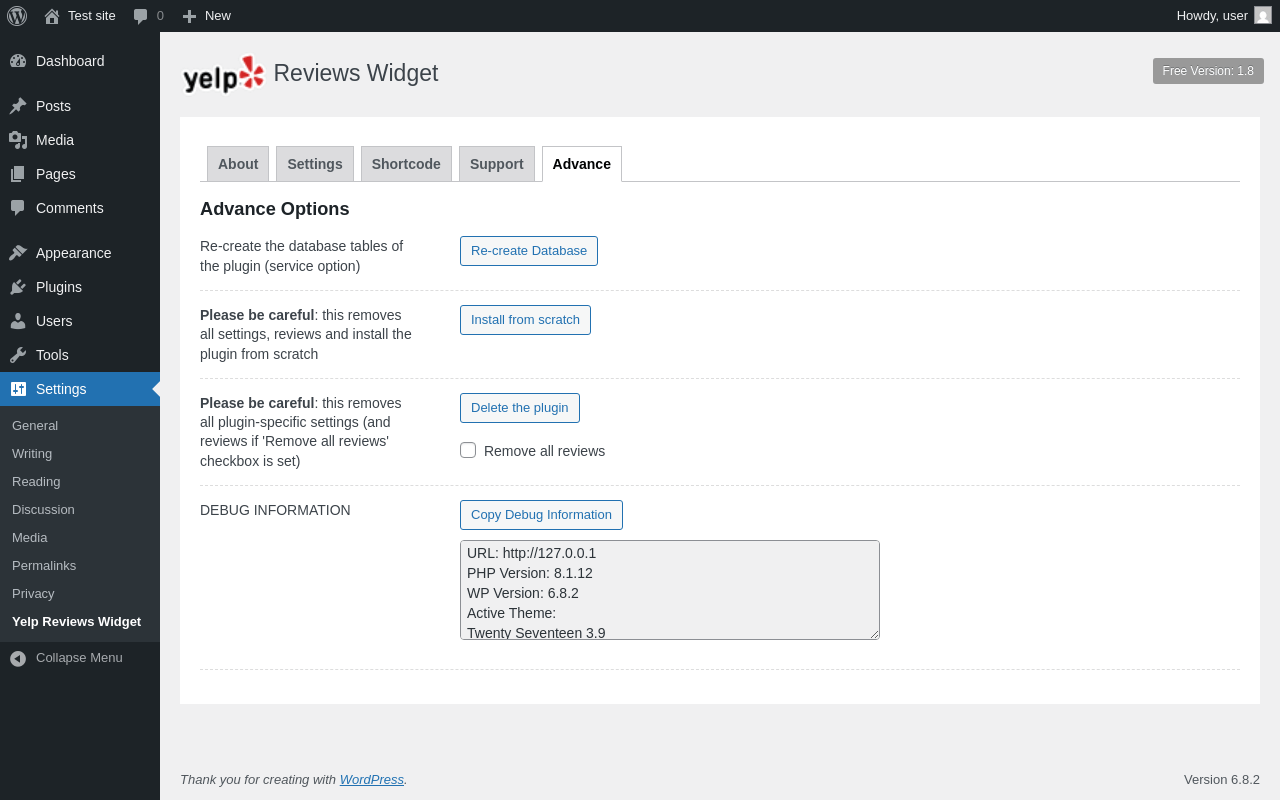Click the Plugins plug icon
Image resolution: width=1280 pixels, height=800 pixels.
[18, 287]
